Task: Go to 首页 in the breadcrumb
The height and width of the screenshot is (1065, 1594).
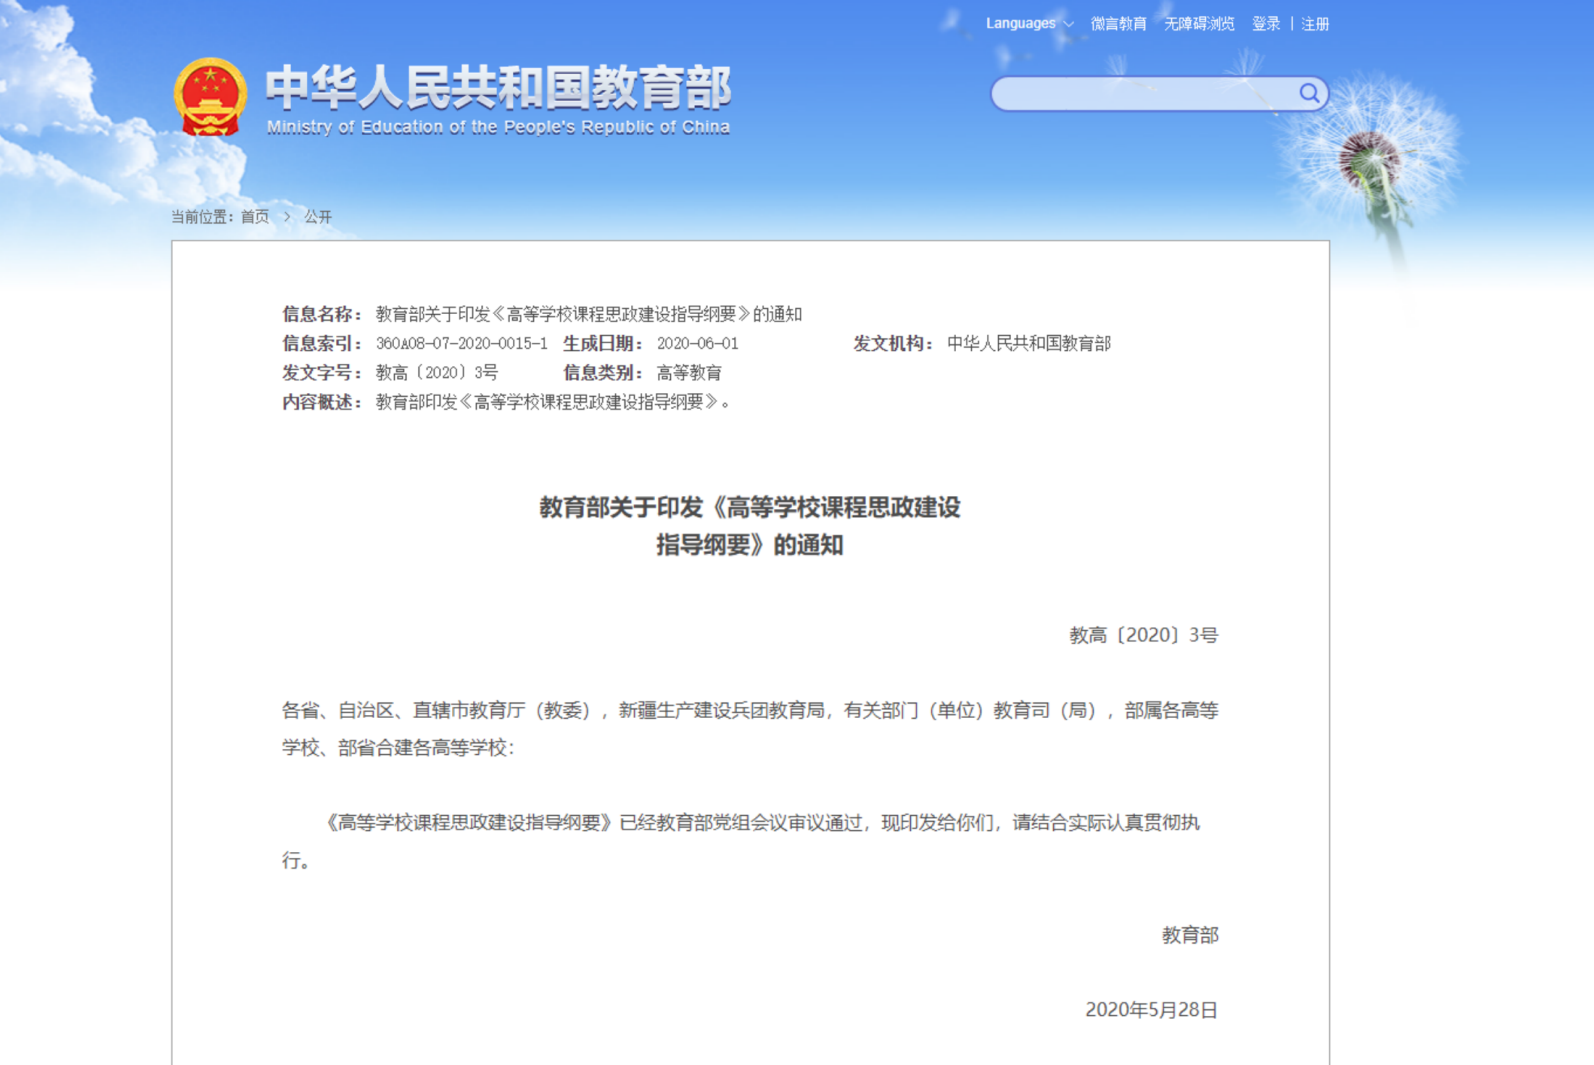Action: click(255, 216)
